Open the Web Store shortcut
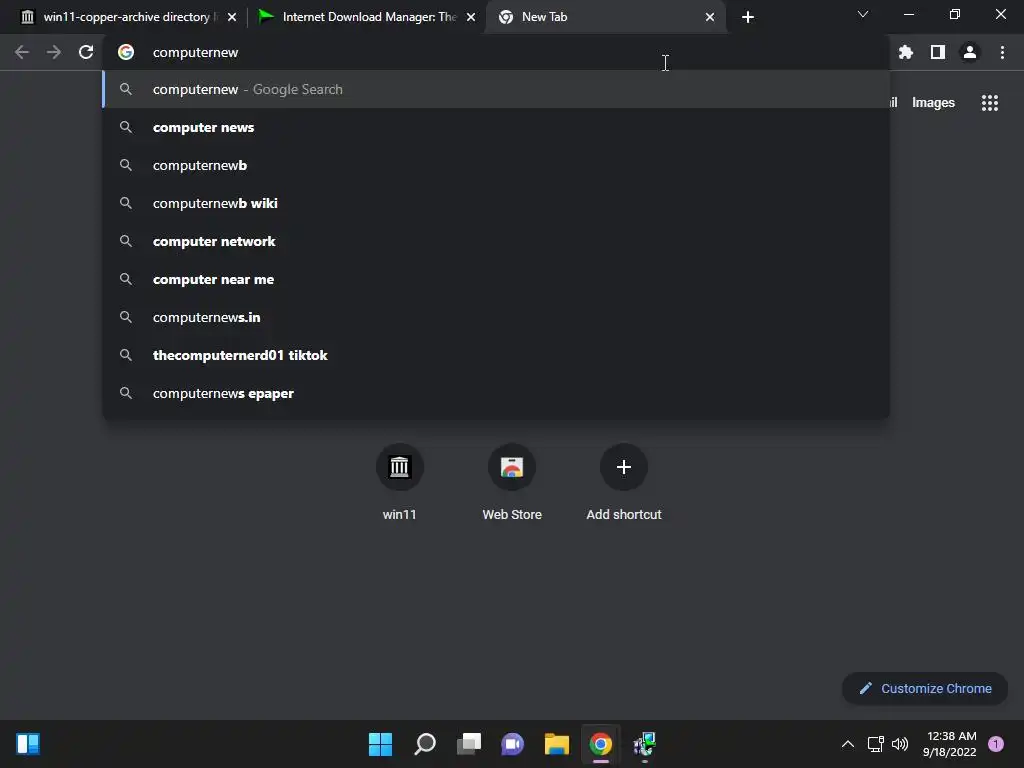This screenshot has height=768, width=1024. [x=512, y=483]
